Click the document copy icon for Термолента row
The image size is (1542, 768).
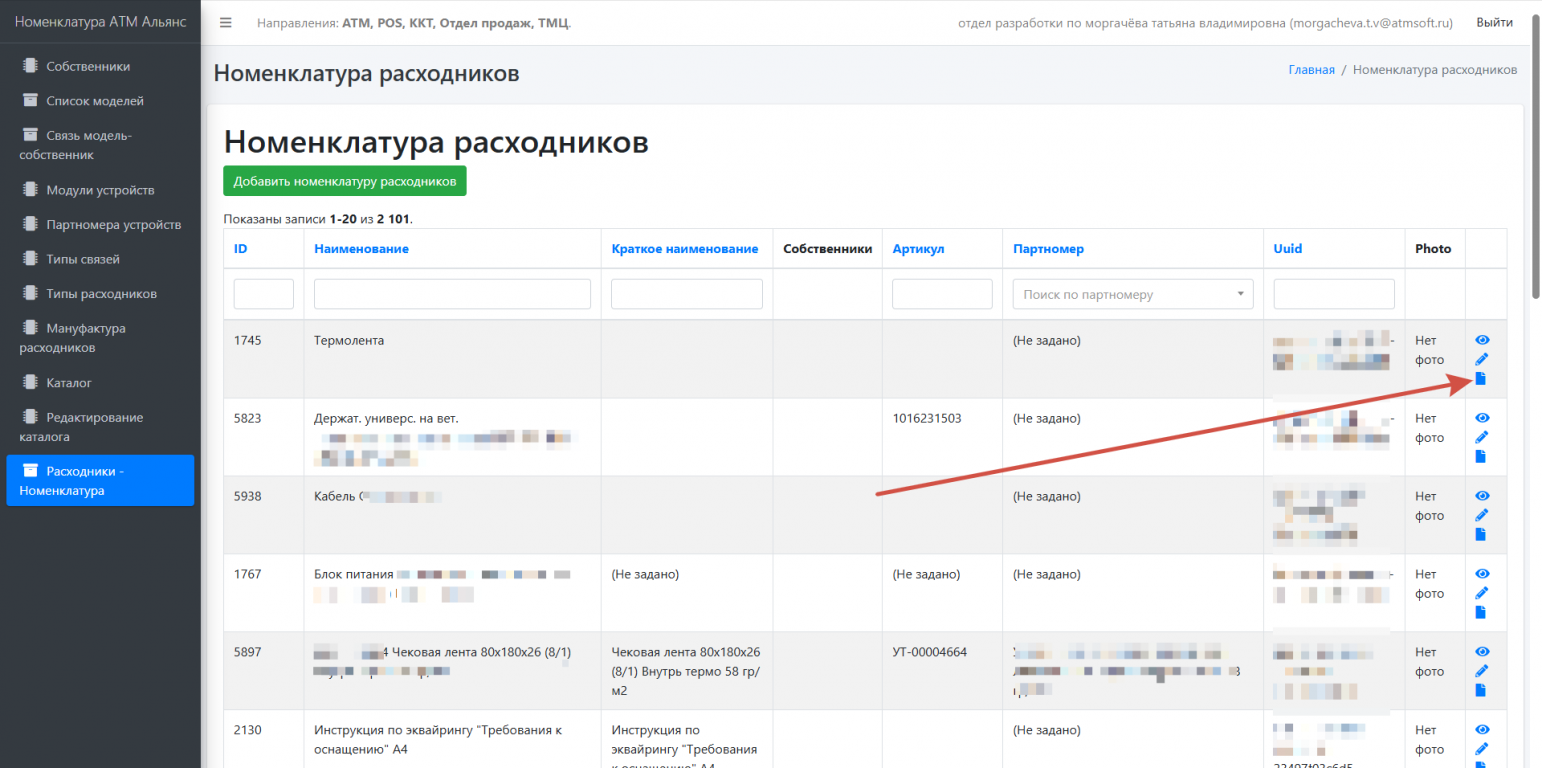(1481, 378)
